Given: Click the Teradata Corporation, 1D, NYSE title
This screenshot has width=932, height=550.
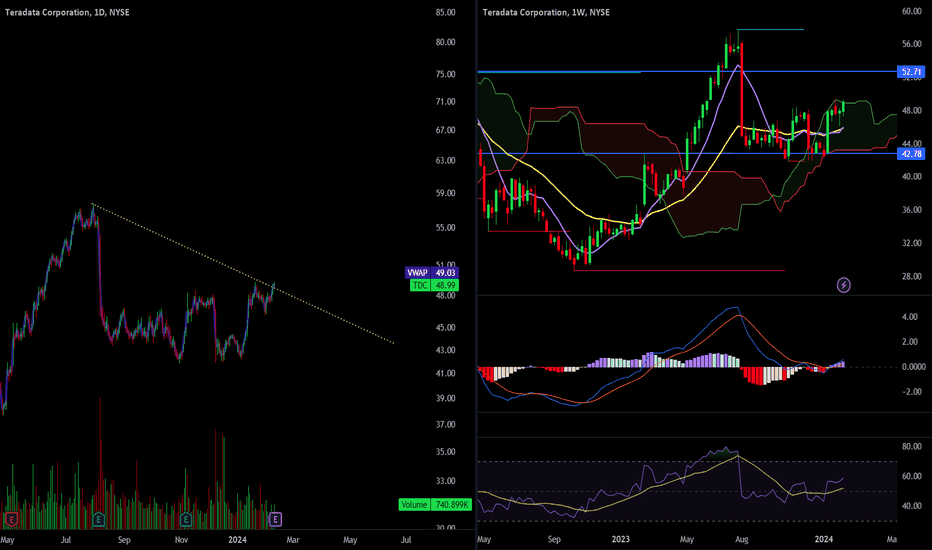Looking at the screenshot, I should pos(67,12).
